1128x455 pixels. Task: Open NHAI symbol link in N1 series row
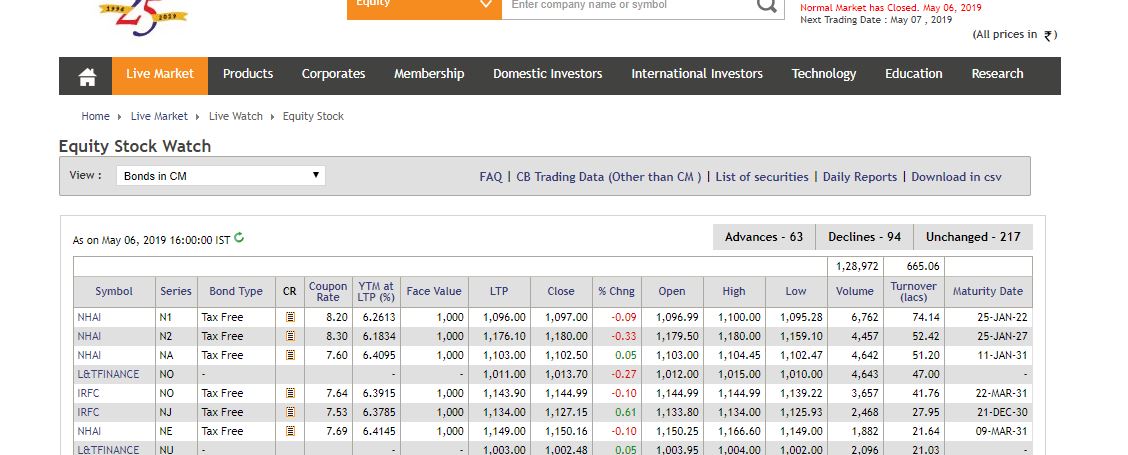tap(89, 317)
